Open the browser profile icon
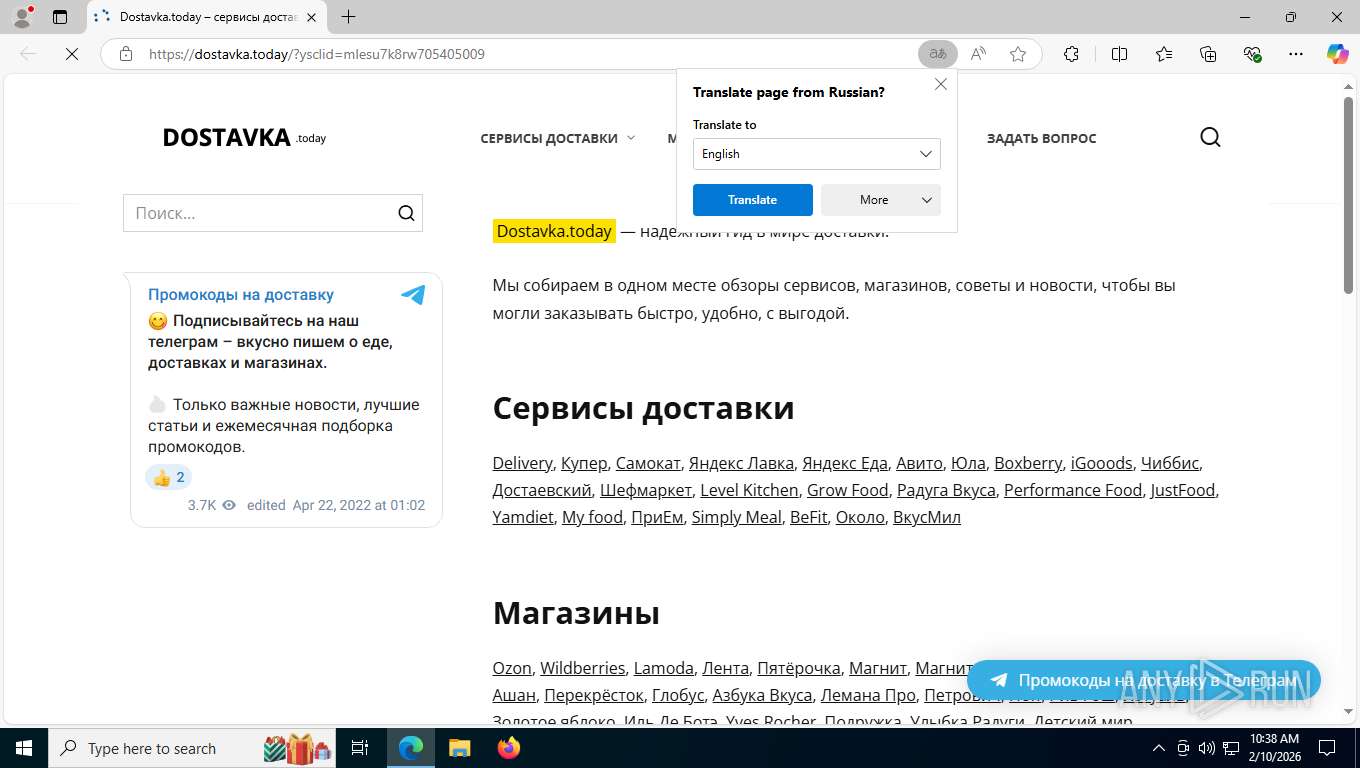Screen dimensions: 1360x768 [x=22, y=17]
